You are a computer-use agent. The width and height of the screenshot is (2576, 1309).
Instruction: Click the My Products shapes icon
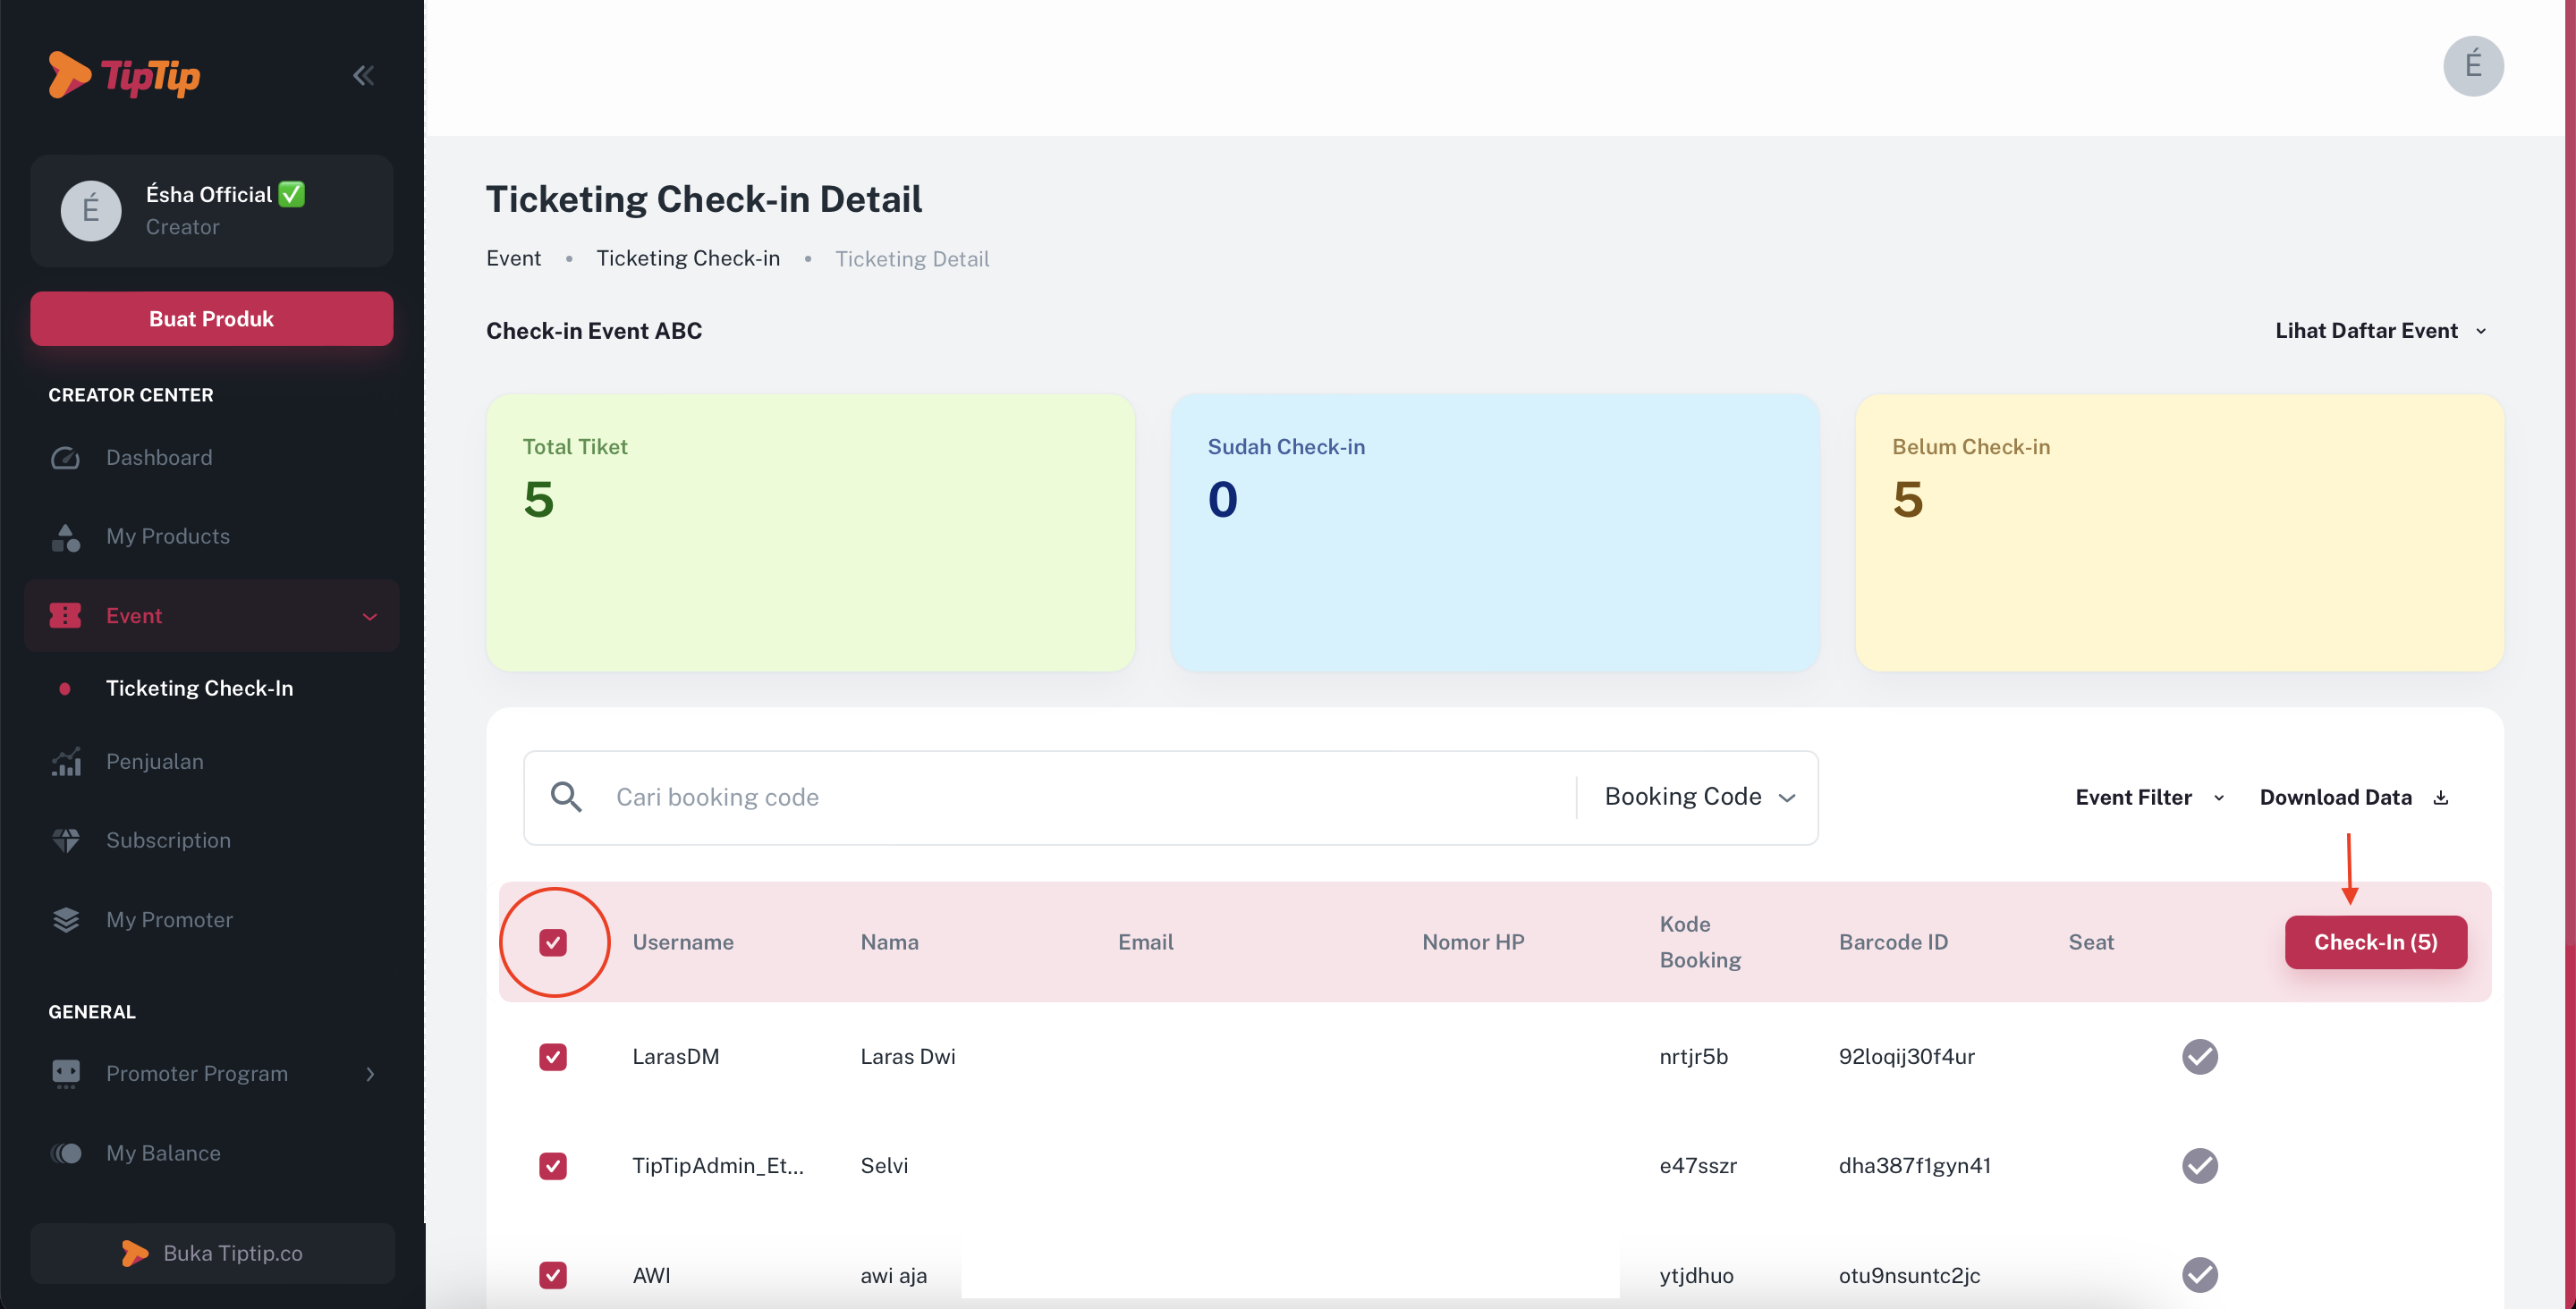coord(66,537)
